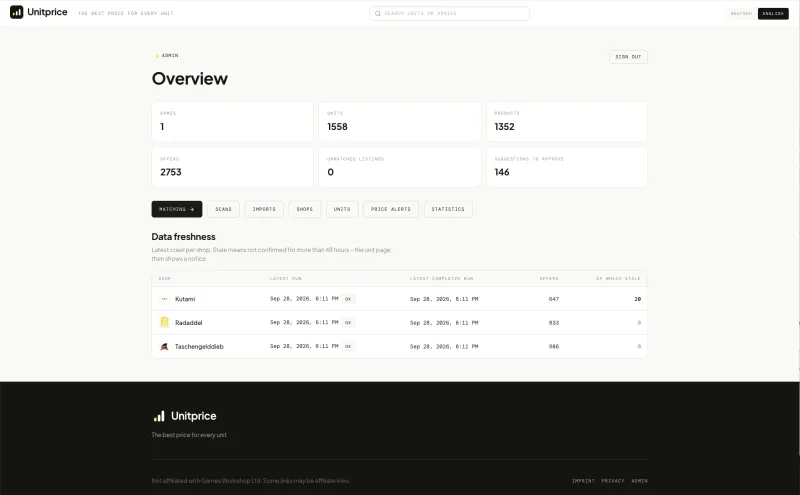Click Kutami's stale count 20
The image size is (800, 495).
point(637,299)
